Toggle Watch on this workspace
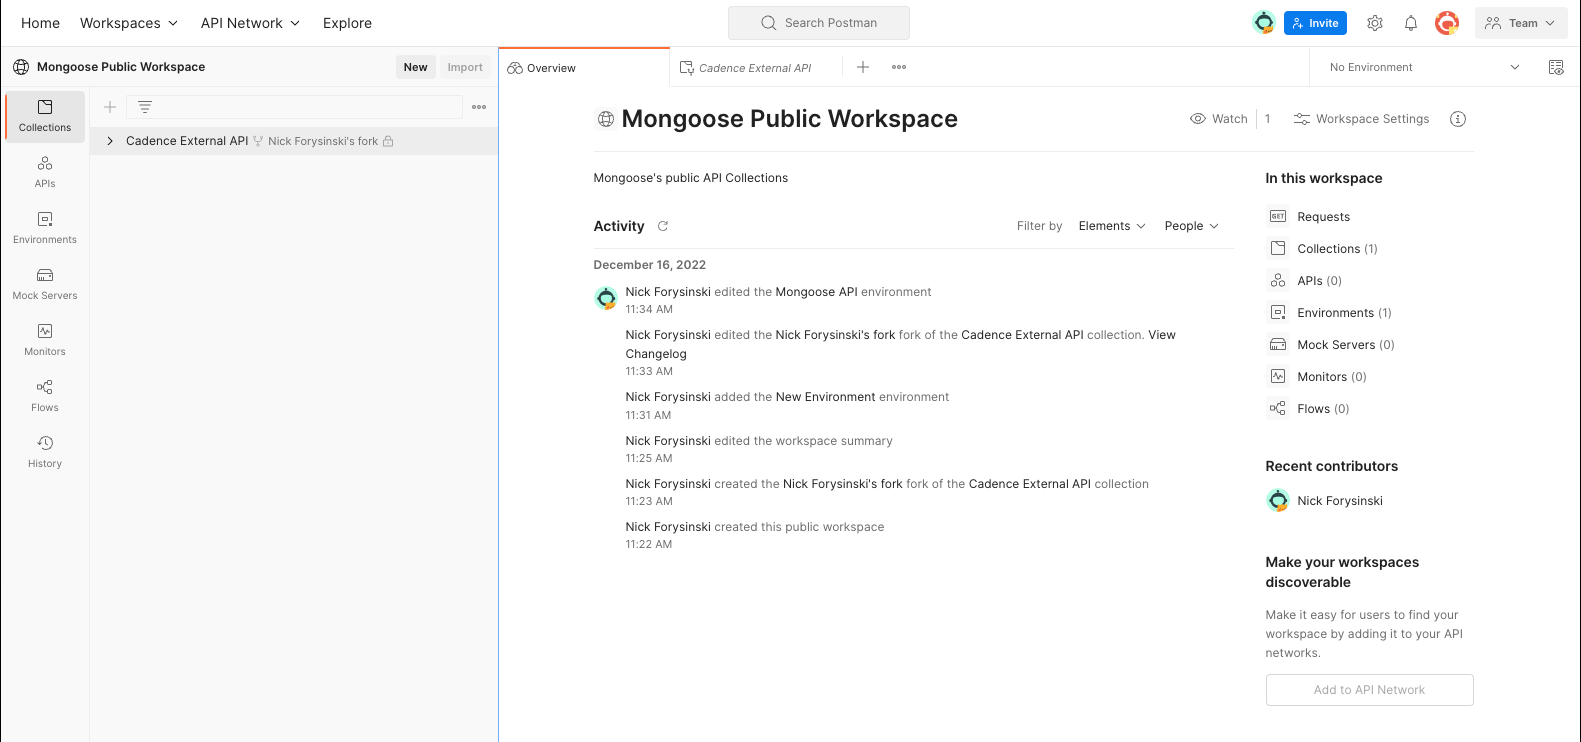The height and width of the screenshot is (742, 1581). (x=1219, y=119)
